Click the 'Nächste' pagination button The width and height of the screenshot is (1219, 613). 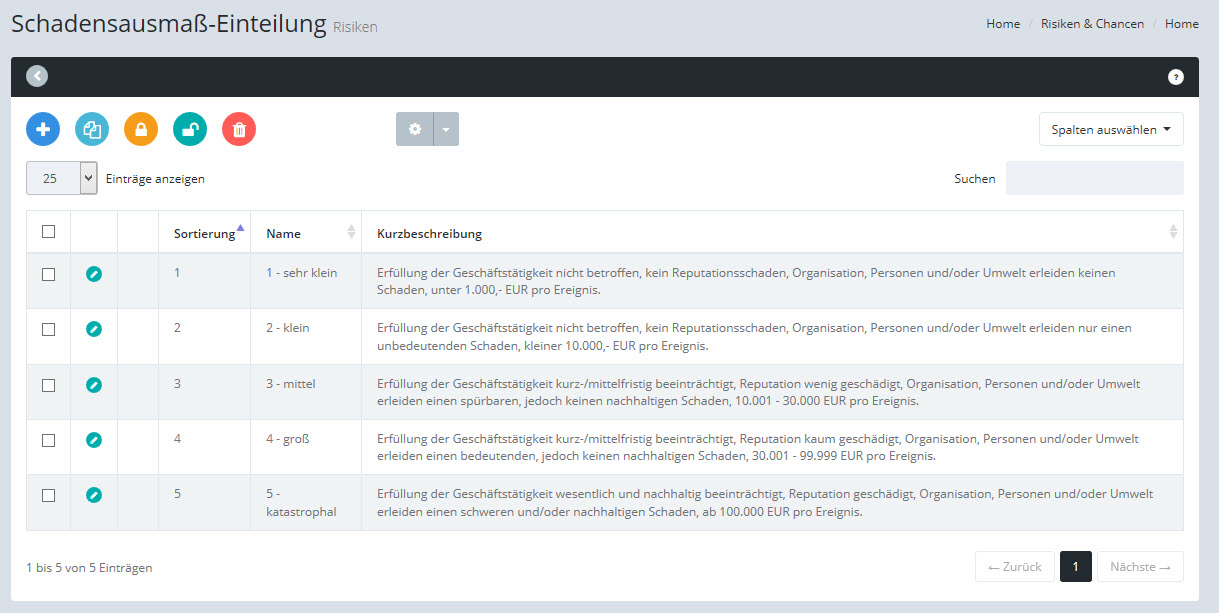[x=1140, y=567]
